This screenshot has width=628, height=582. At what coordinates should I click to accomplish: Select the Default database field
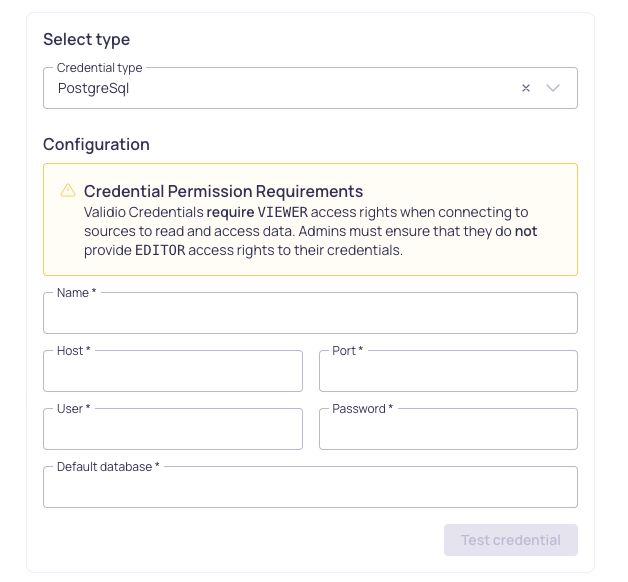coord(310,488)
